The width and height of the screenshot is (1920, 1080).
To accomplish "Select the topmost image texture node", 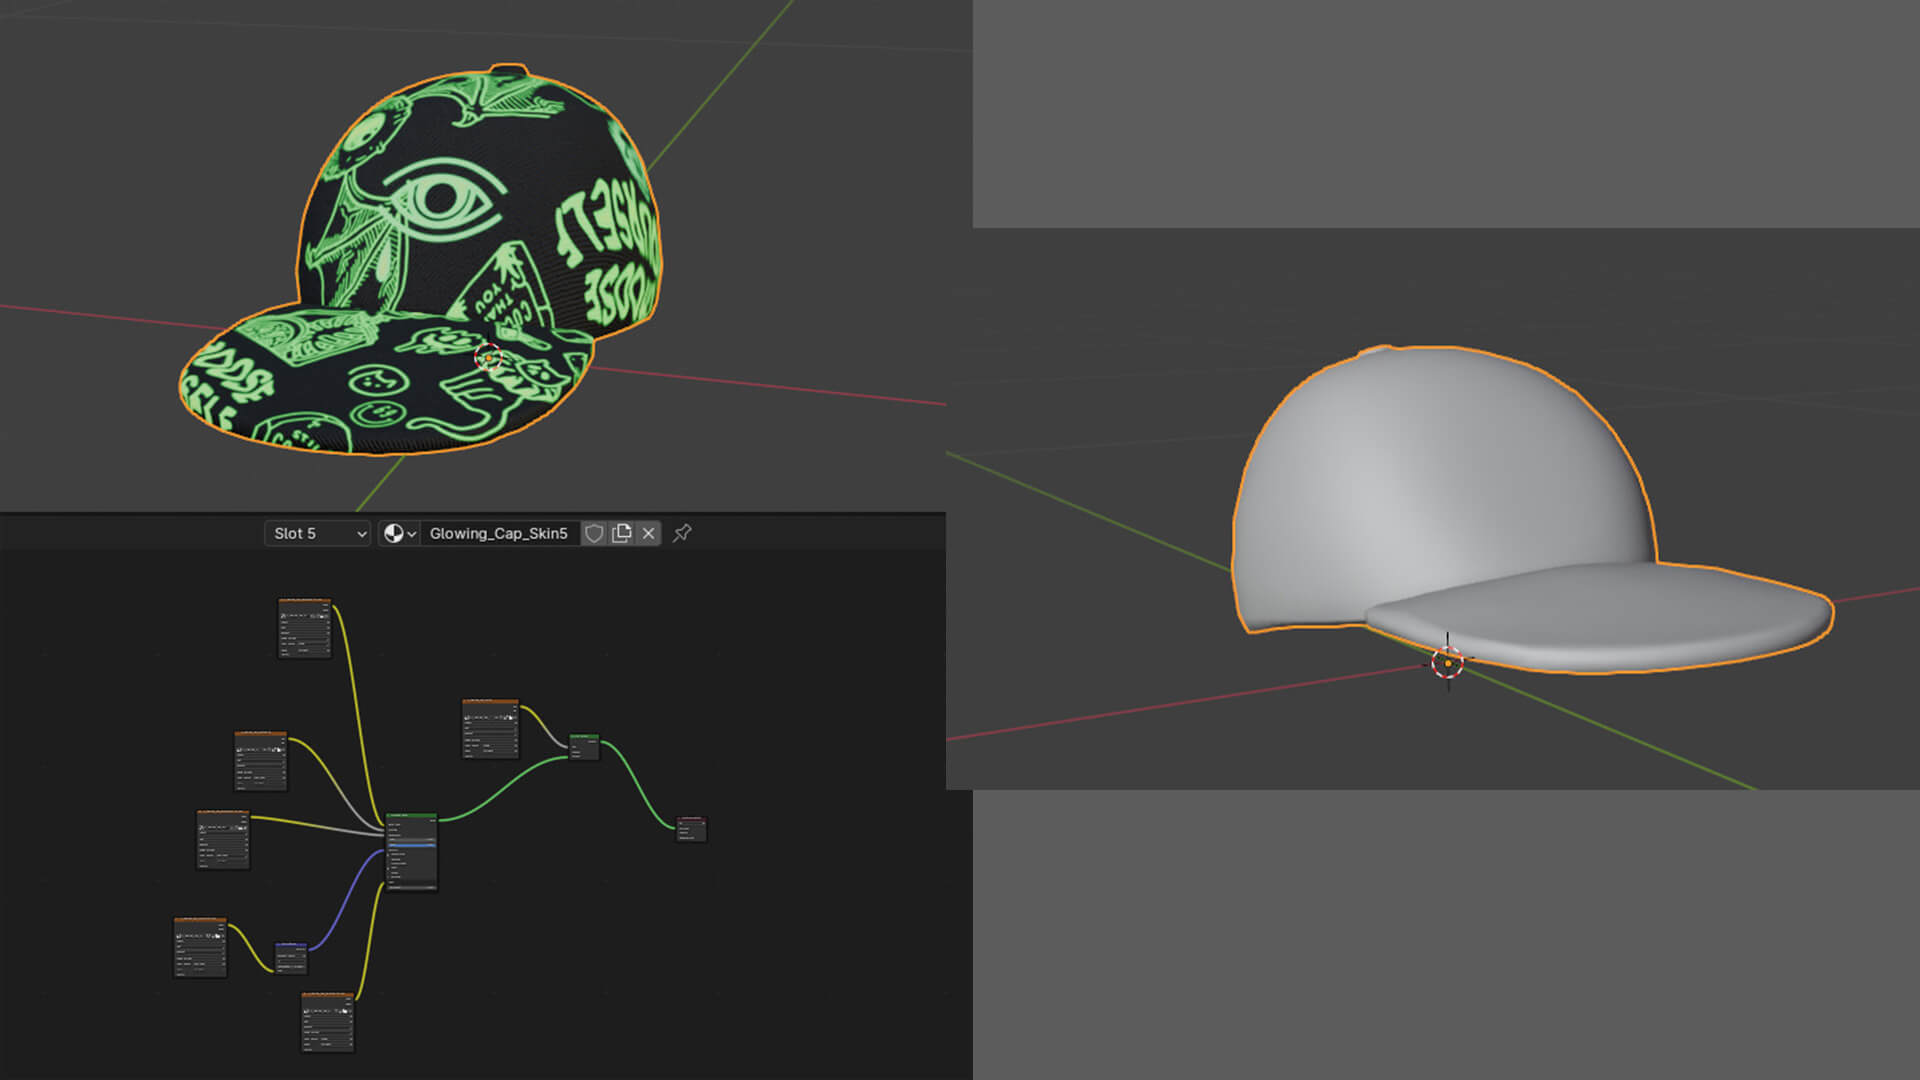I will click(304, 628).
